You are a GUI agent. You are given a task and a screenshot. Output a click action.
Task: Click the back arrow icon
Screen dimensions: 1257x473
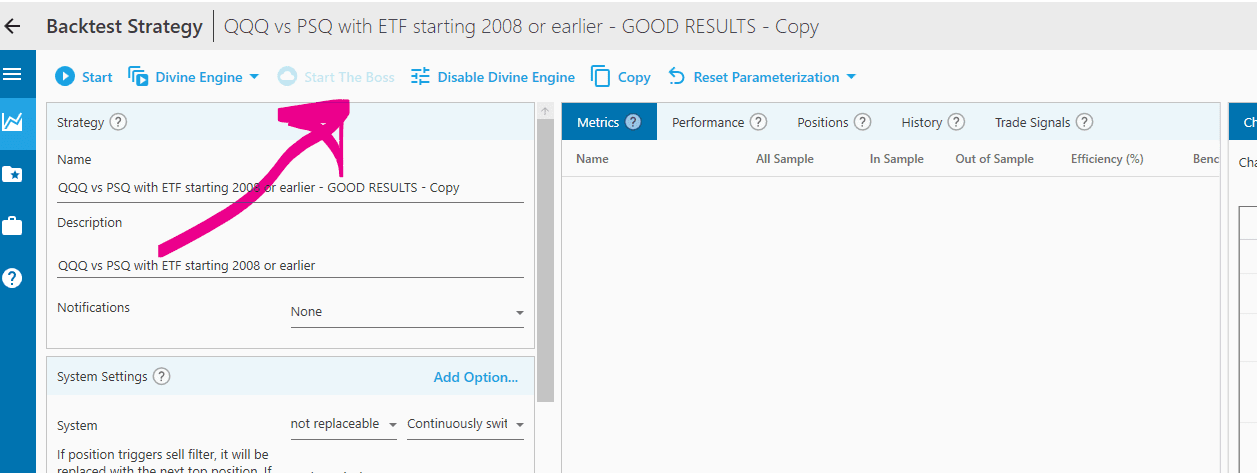pyautogui.click(x=13, y=27)
